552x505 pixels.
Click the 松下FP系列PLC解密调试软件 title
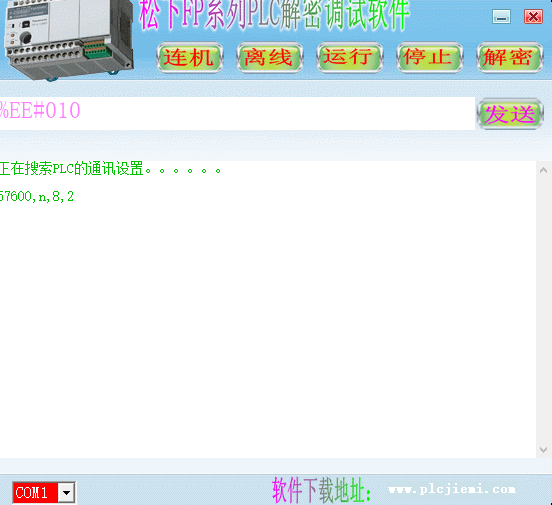click(274, 15)
